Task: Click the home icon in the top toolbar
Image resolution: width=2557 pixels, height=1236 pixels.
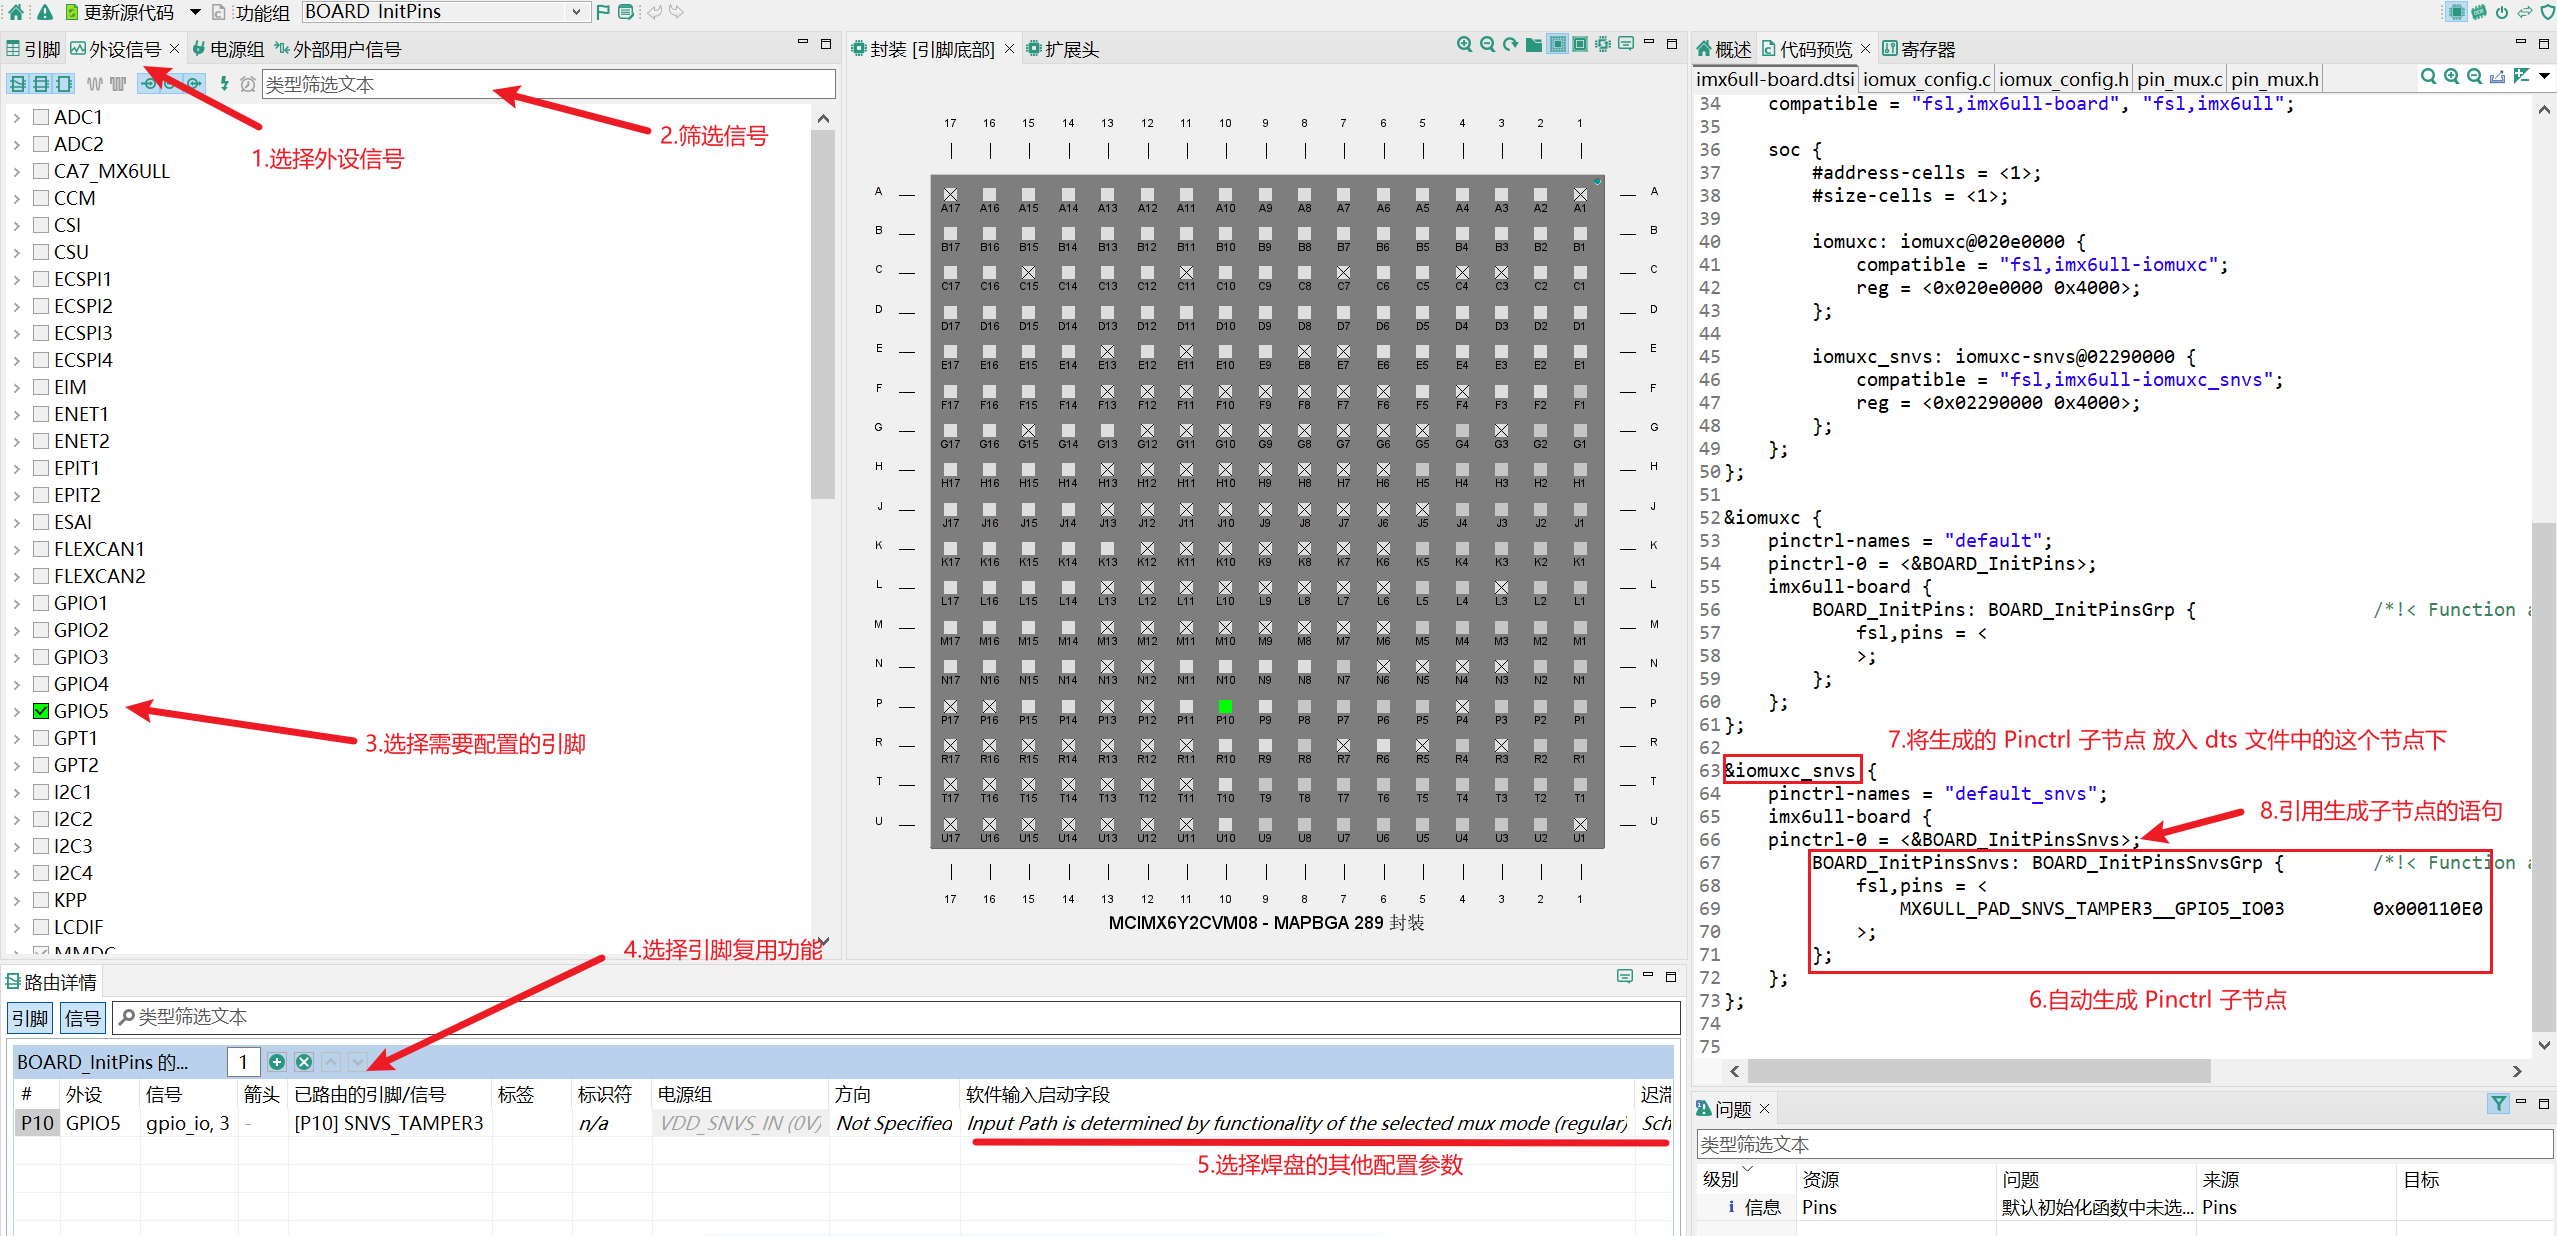Action: 14,12
